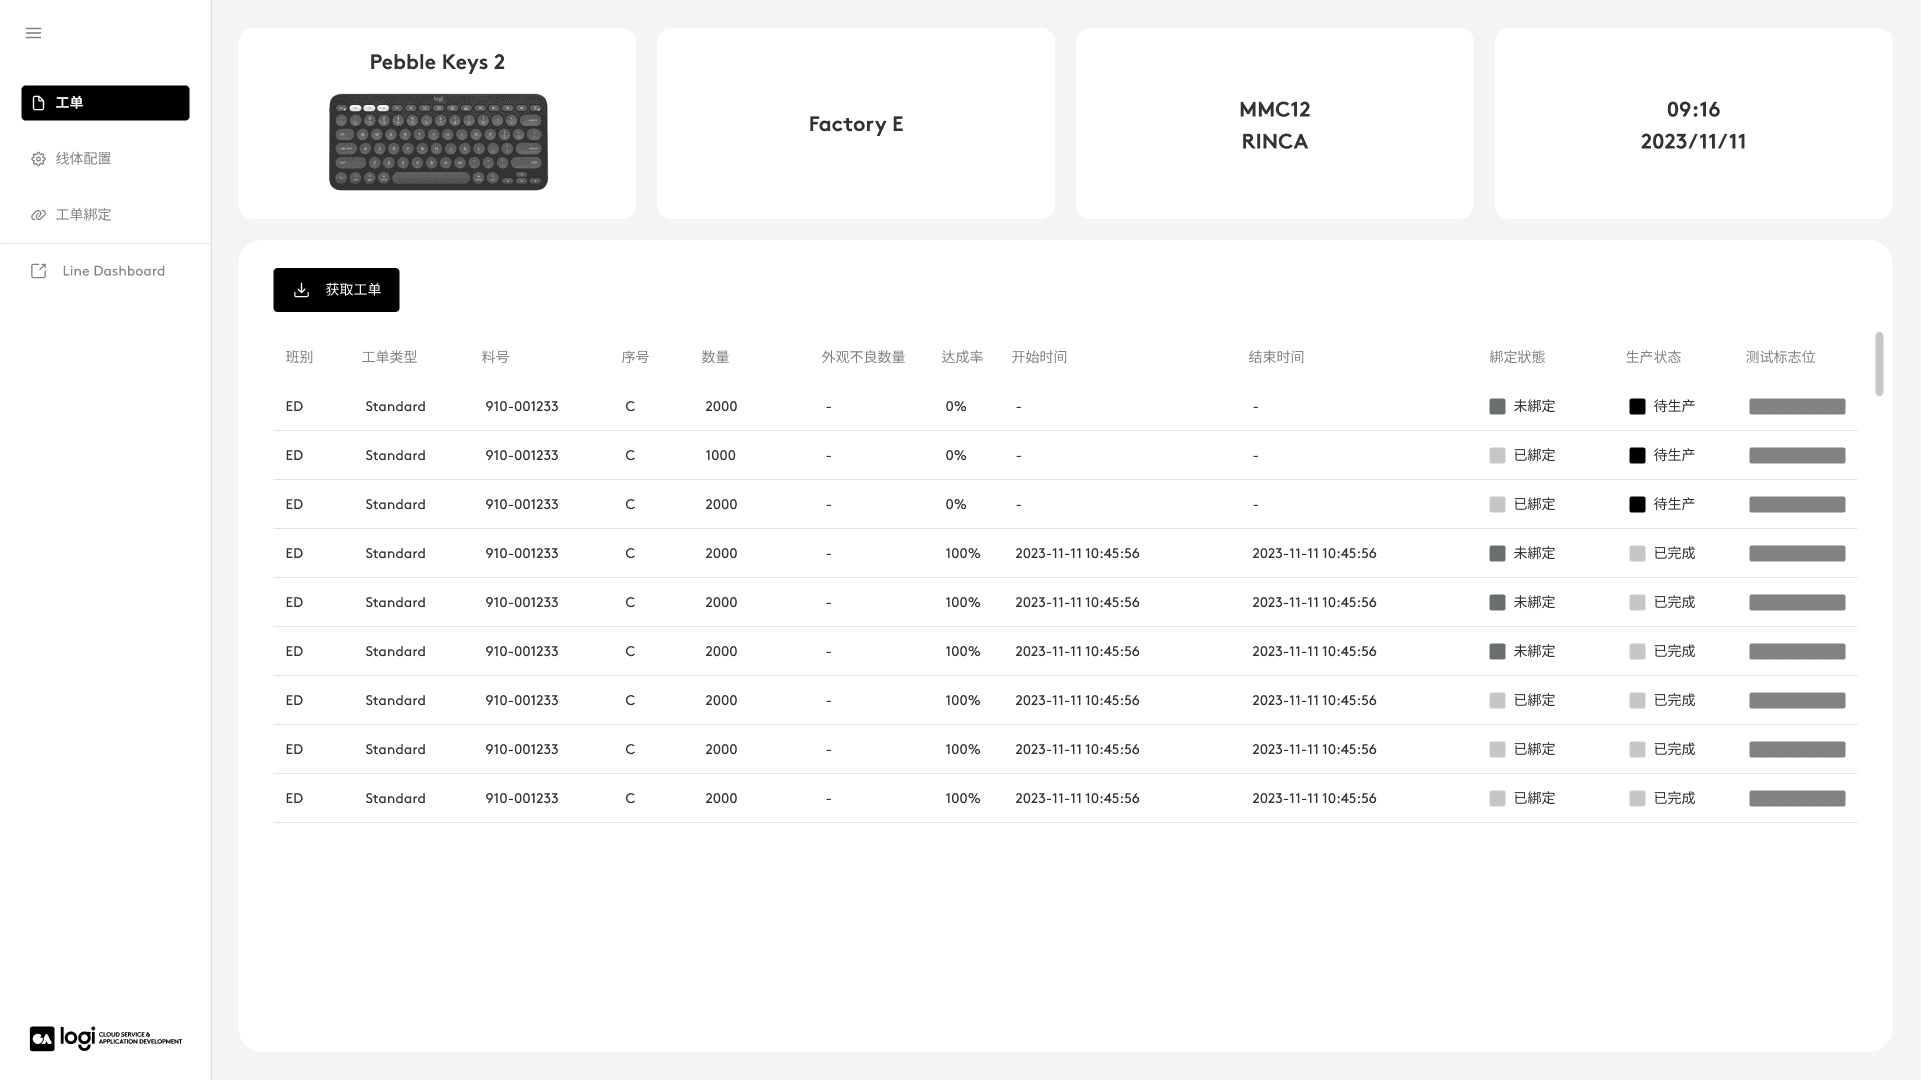Image resolution: width=1921 pixels, height=1081 pixels.
Task: Click the link icon for 工单綁定
Action: [x=38, y=215]
